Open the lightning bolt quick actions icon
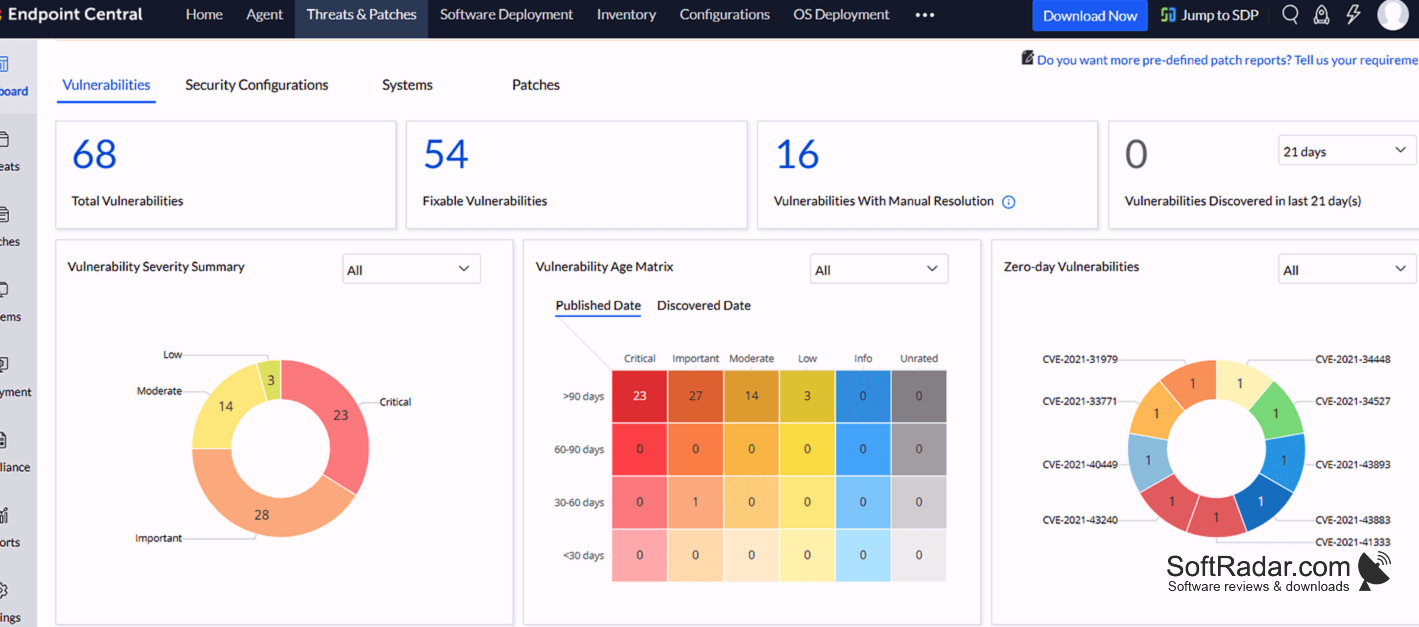 click(1353, 15)
